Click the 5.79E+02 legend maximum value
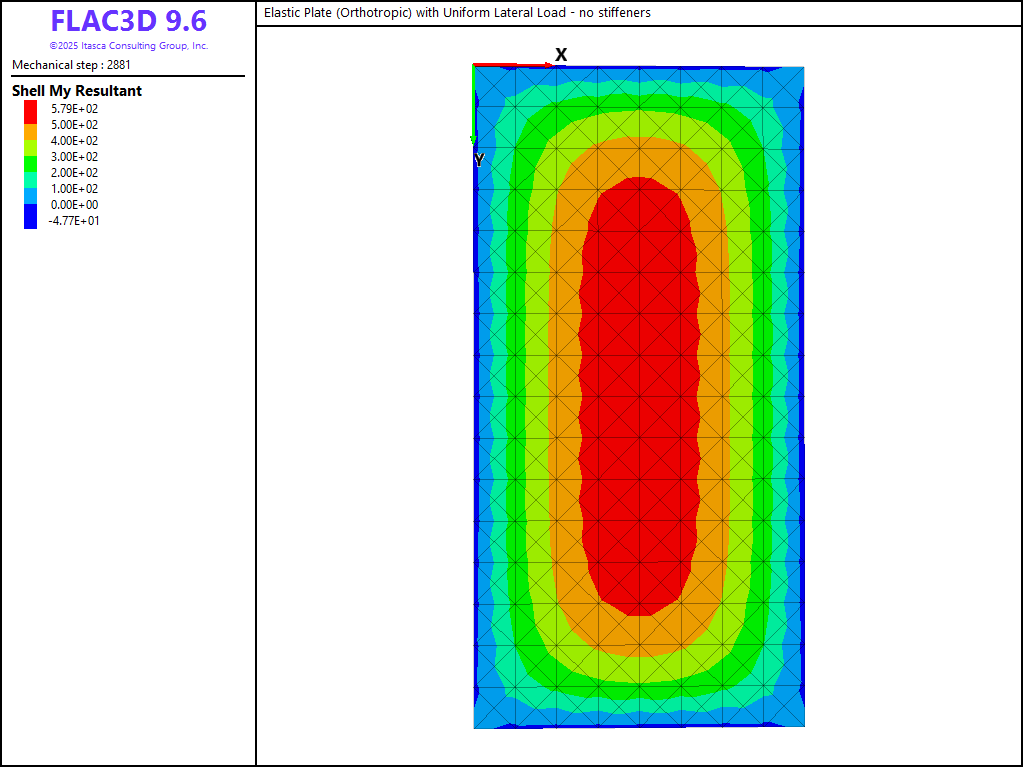 [x=75, y=109]
